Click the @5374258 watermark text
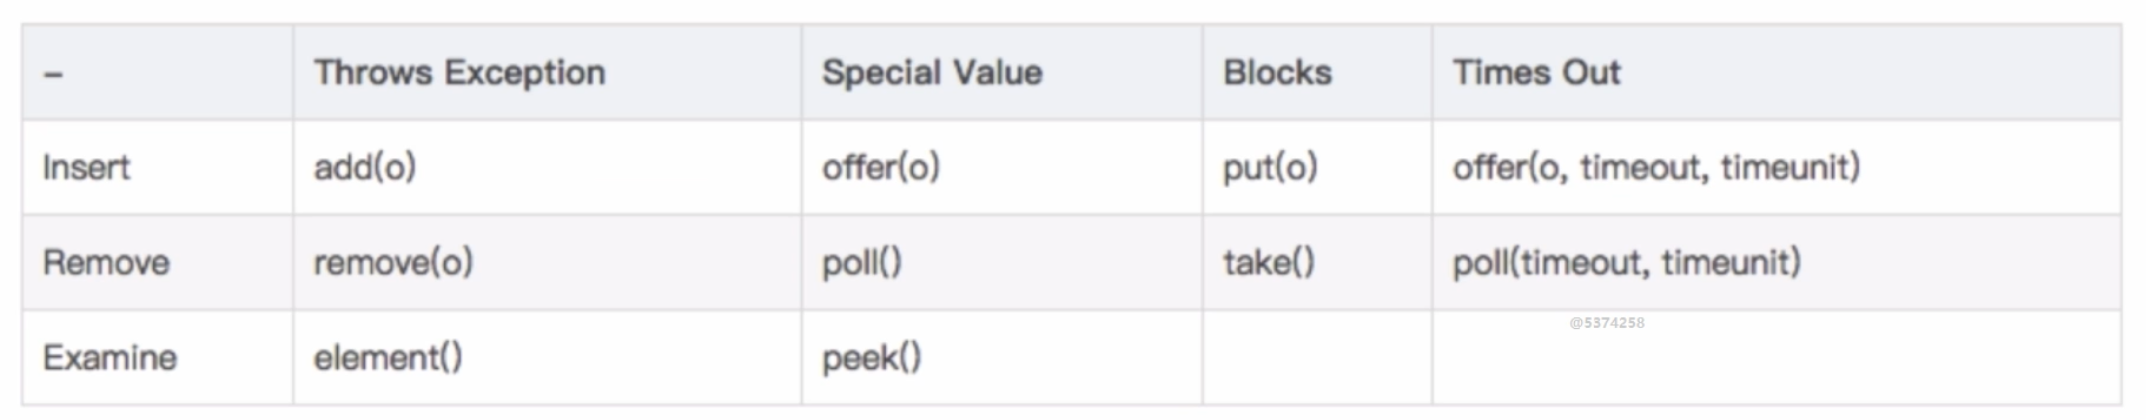This screenshot has width=2146, height=420. click(x=1606, y=322)
